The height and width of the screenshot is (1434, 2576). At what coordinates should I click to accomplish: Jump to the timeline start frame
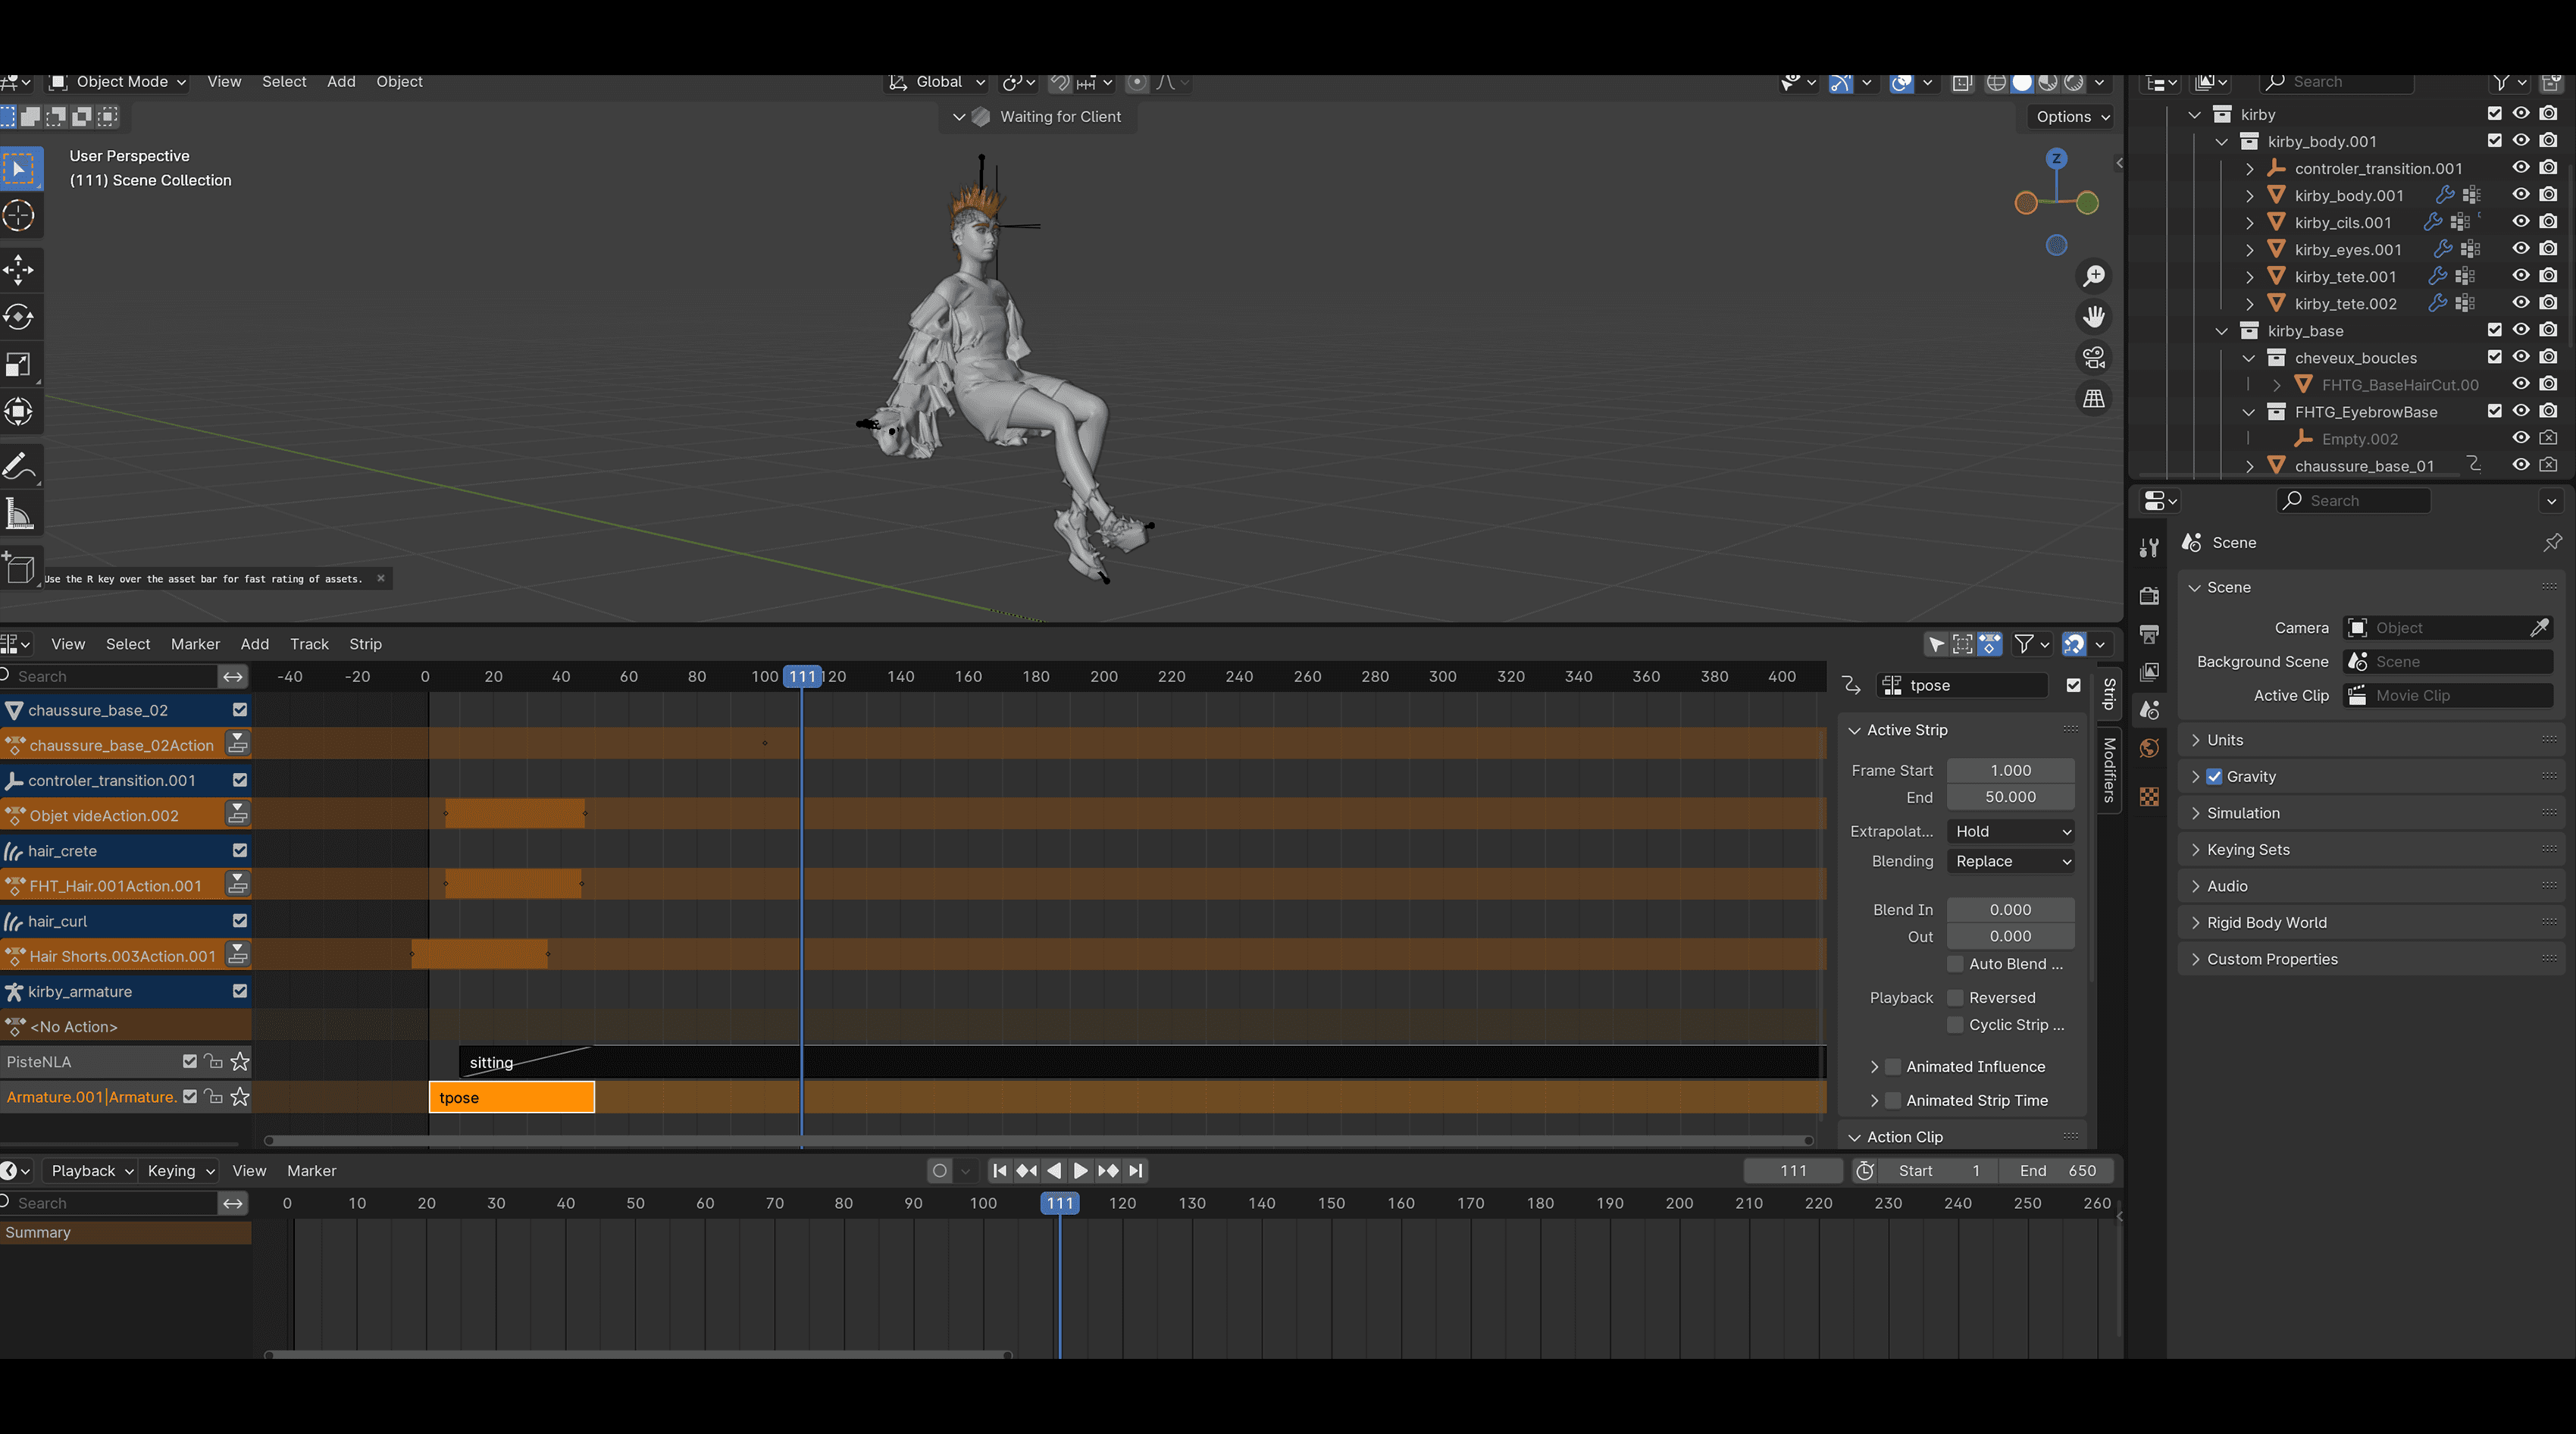(999, 1170)
